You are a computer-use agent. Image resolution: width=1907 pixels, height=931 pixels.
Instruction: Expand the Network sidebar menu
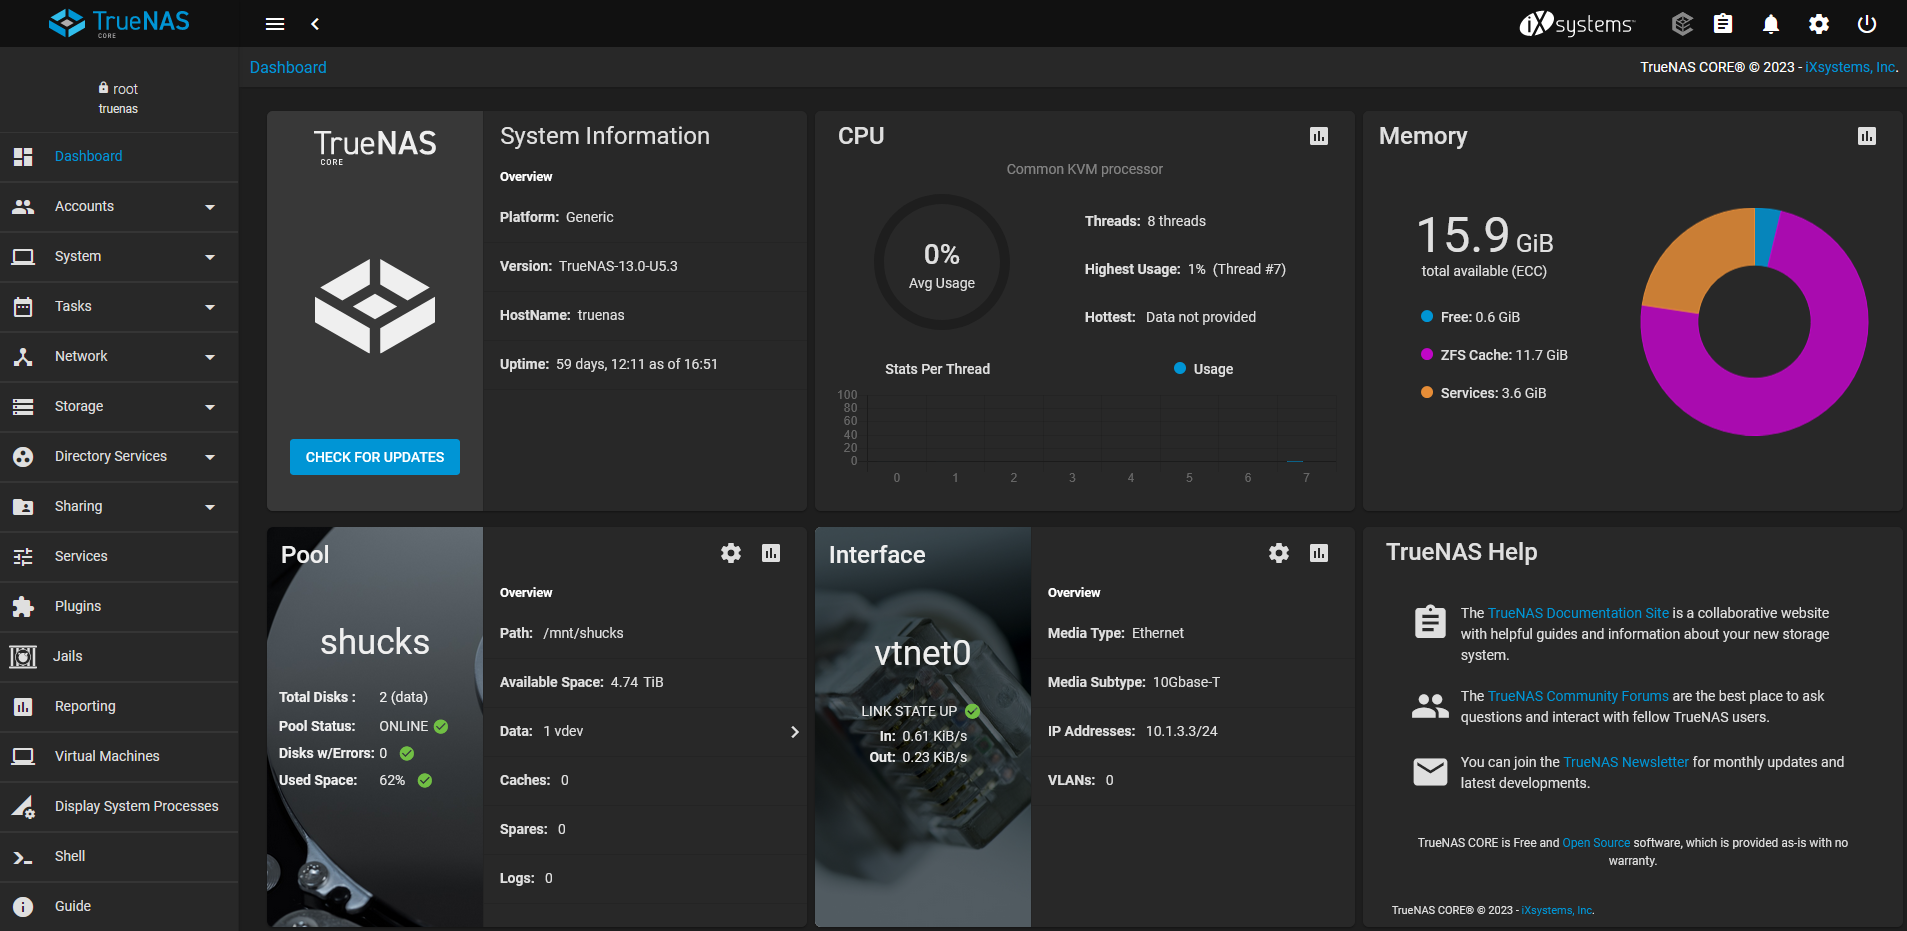[x=81, y=356]
